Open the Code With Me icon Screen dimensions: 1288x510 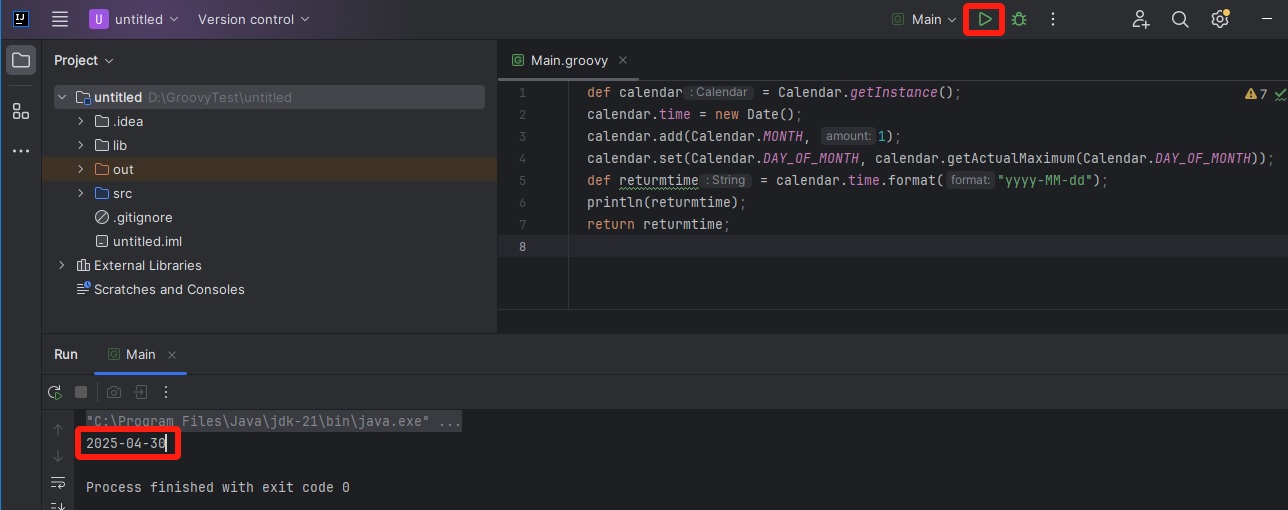click(1141, 19)
